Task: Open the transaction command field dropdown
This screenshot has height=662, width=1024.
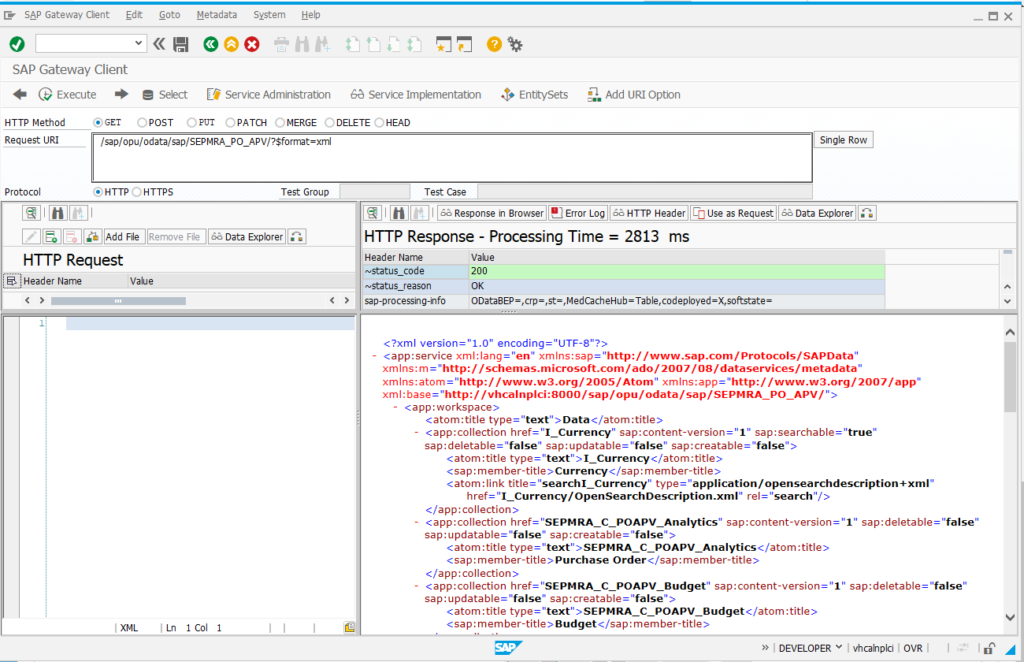Action: click(138, 44)
